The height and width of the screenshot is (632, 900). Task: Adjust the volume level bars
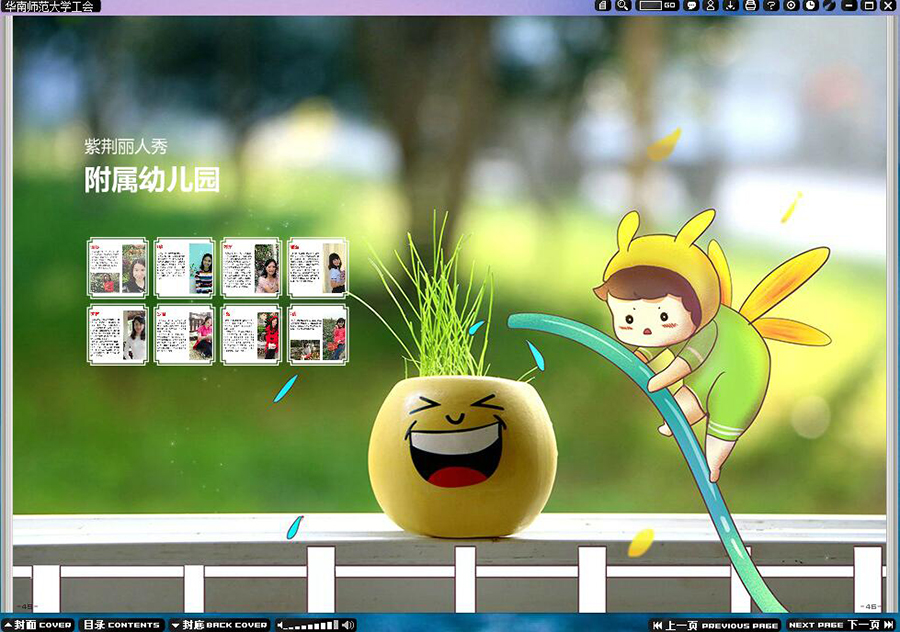(x=312, y=625)
